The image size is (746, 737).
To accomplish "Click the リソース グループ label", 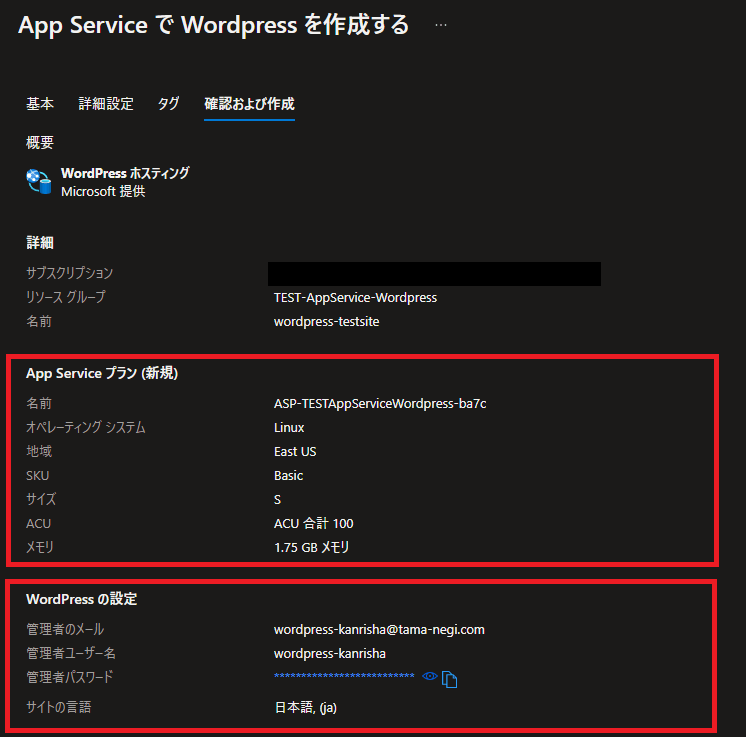I will pyautogui.click(x=66, y=297).
